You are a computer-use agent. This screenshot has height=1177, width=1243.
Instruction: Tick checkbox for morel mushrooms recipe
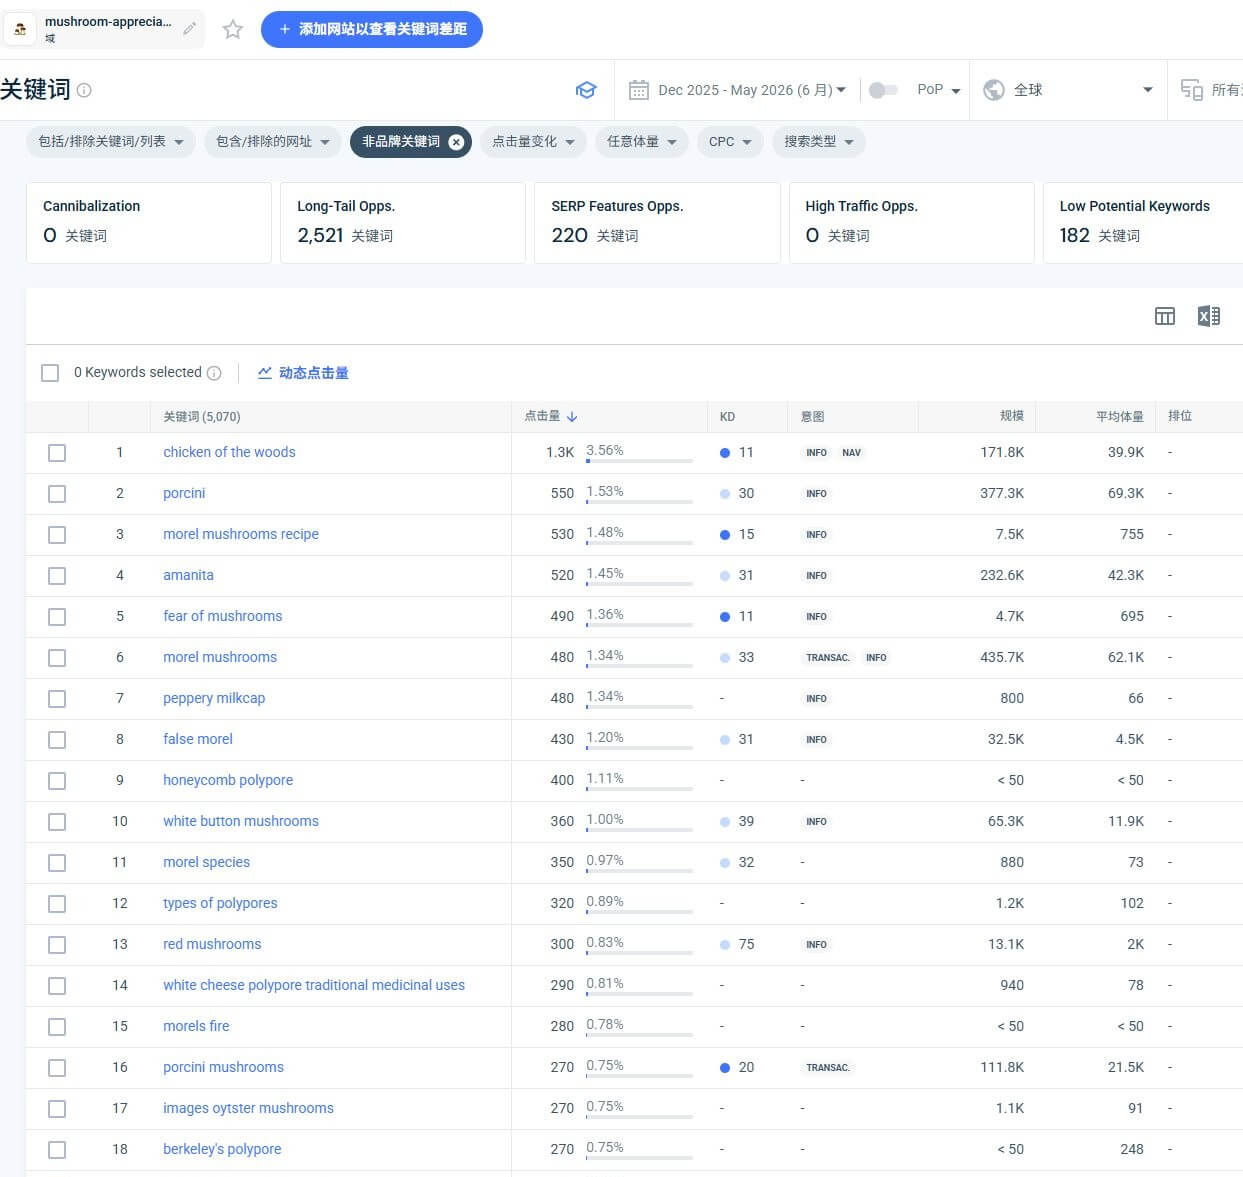tap(57, 535)
